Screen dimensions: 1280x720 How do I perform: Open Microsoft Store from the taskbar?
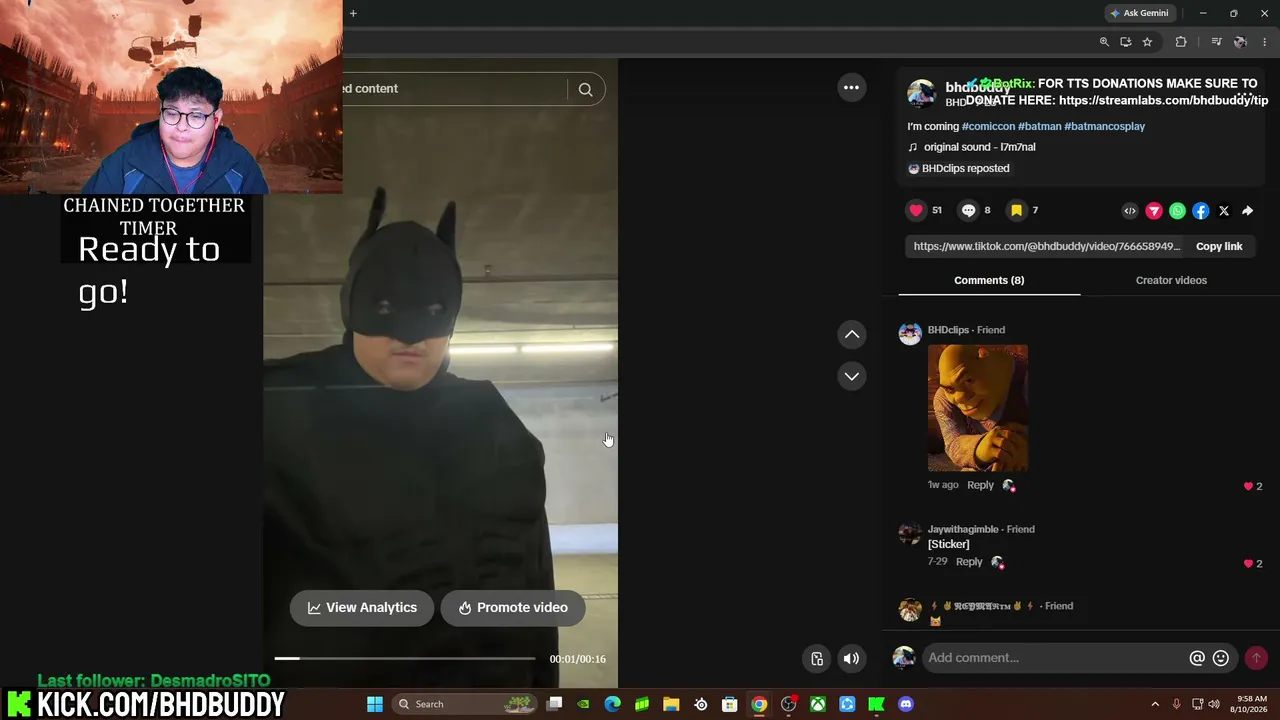[x=730, y=704]
